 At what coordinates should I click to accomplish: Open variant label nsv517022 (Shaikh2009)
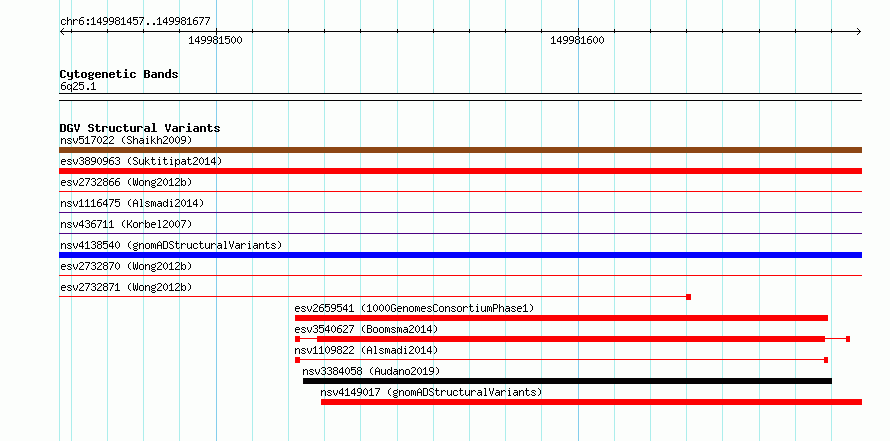pos(126,140)
